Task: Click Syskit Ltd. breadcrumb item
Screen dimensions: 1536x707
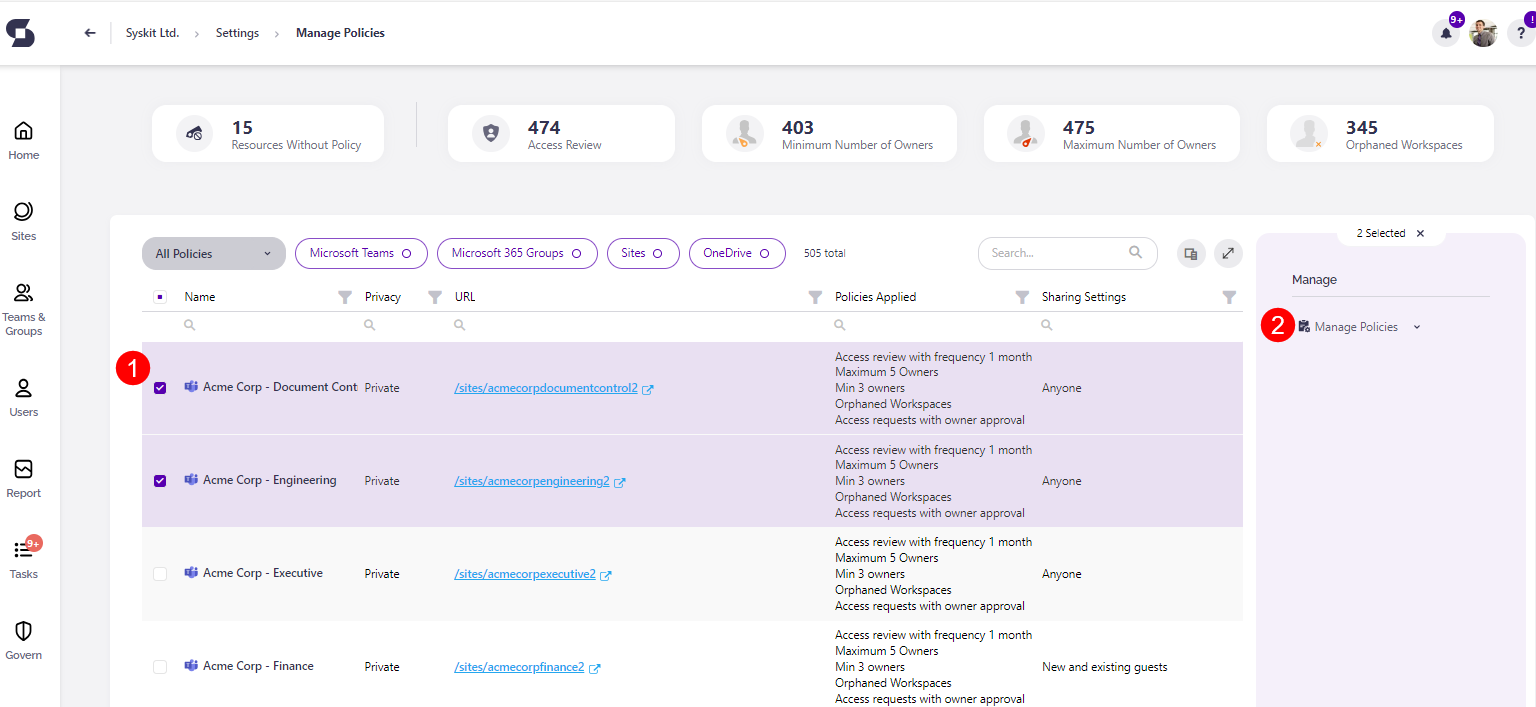Action: tap(152, 32)
